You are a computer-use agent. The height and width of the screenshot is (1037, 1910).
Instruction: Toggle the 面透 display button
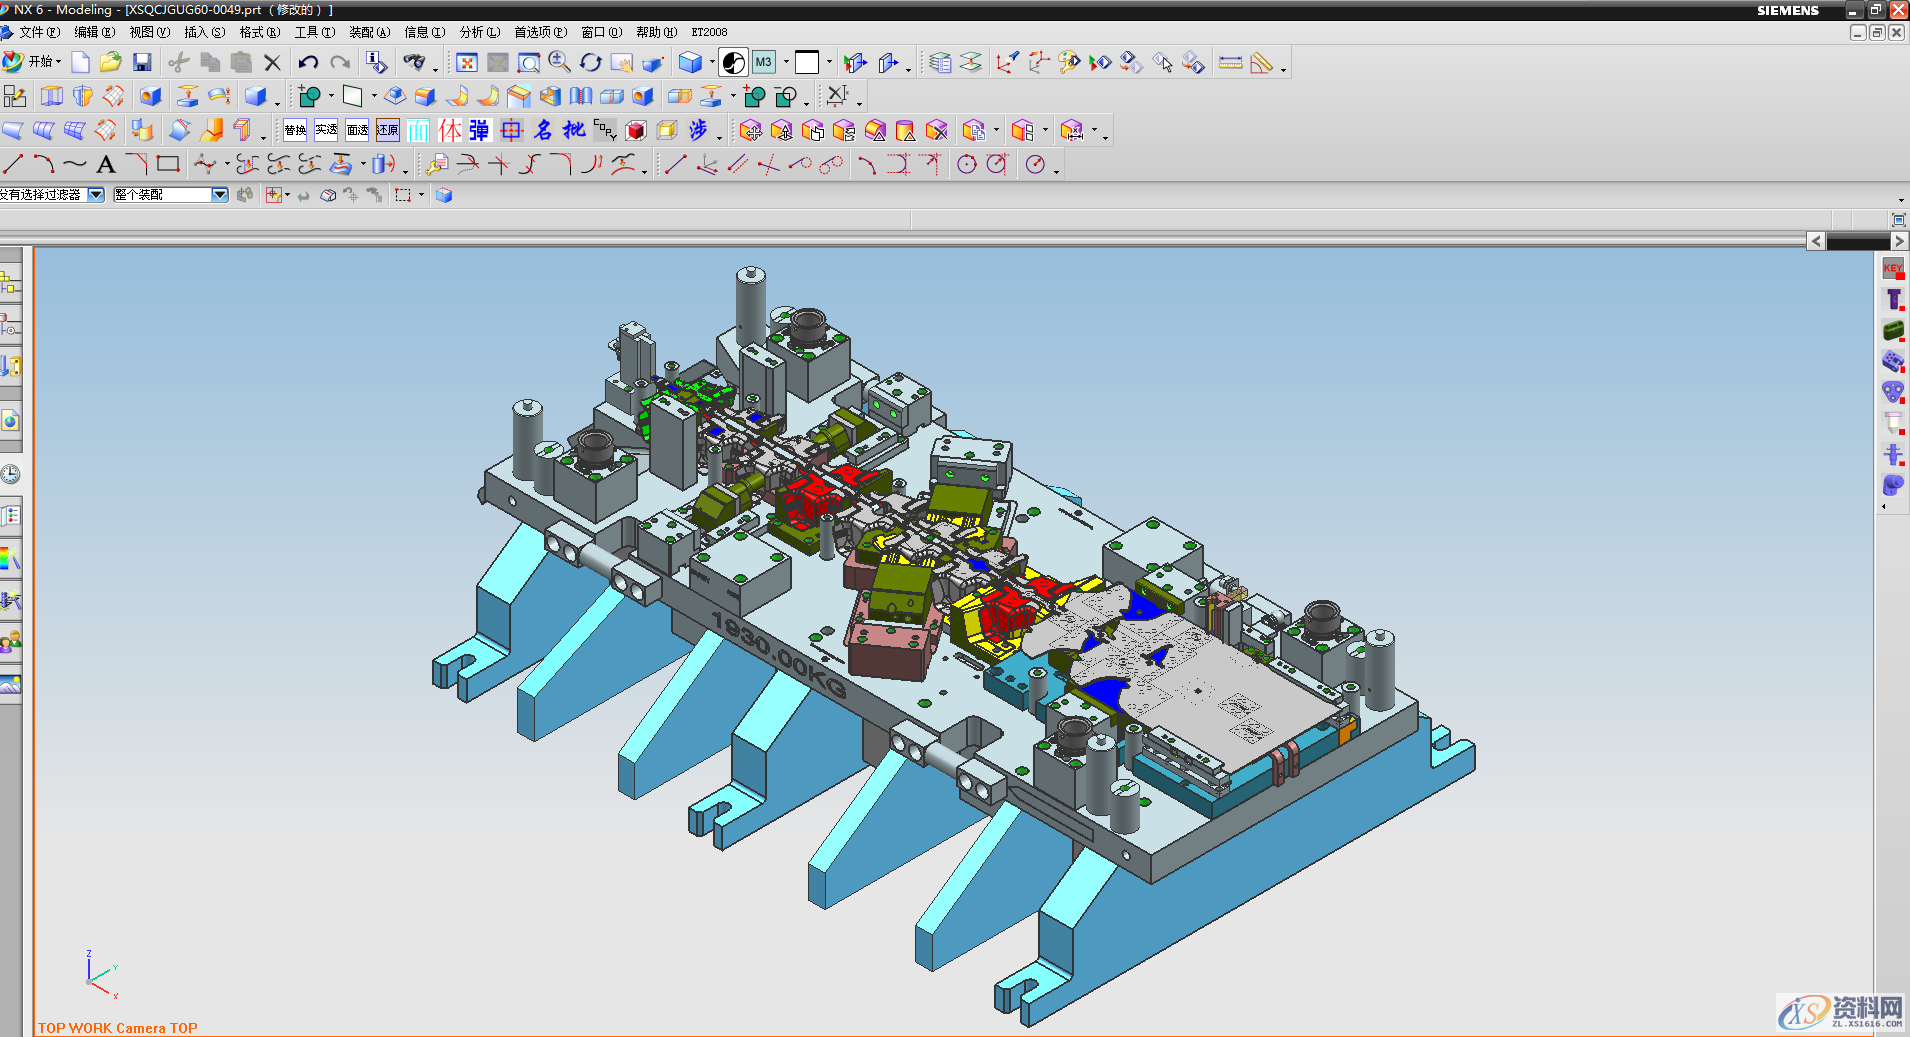pyautogui.click(x=357, y=130)
